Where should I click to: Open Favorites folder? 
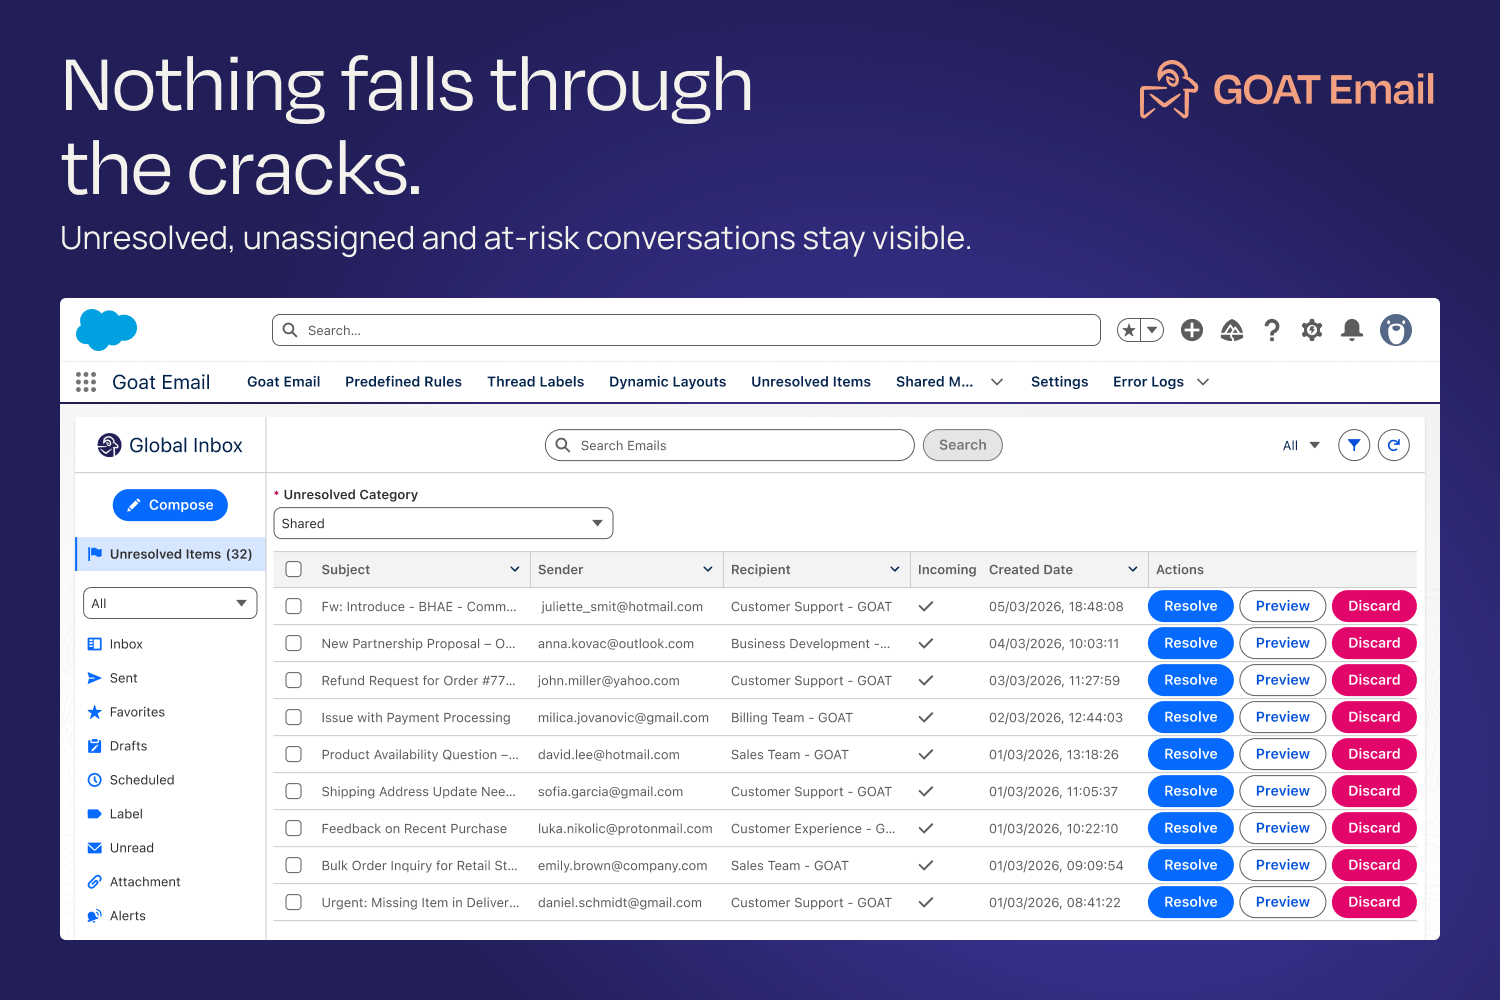pos(137,712)
